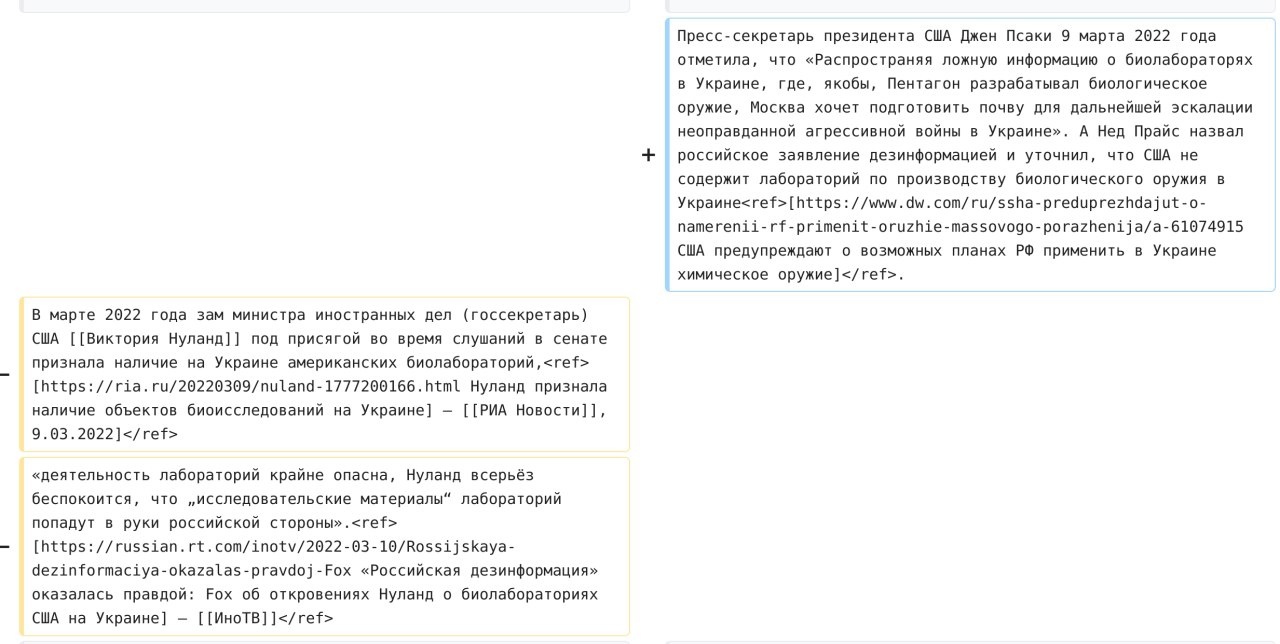
Task: Click the phrase «химическое оружие» before the closing ref
Action: pos(757,275)
